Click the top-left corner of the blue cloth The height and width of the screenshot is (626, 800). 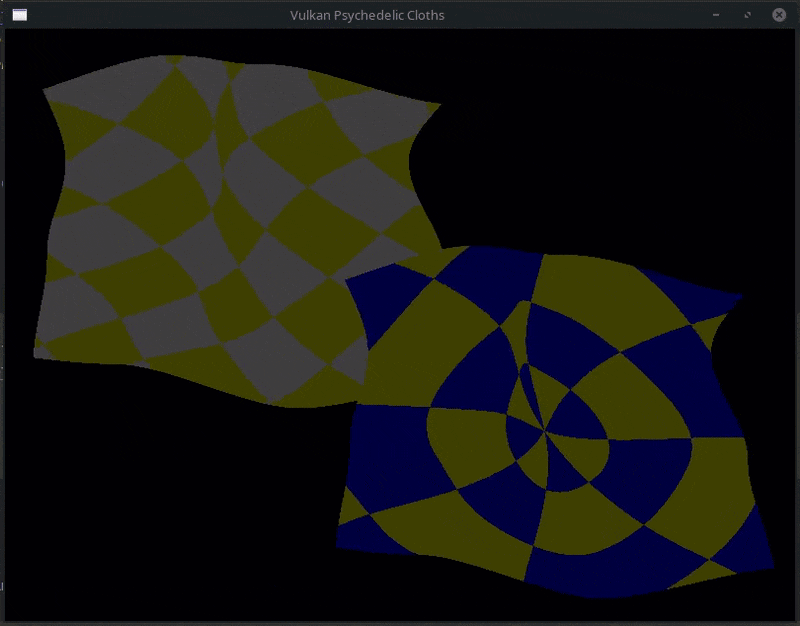(348, 282)
